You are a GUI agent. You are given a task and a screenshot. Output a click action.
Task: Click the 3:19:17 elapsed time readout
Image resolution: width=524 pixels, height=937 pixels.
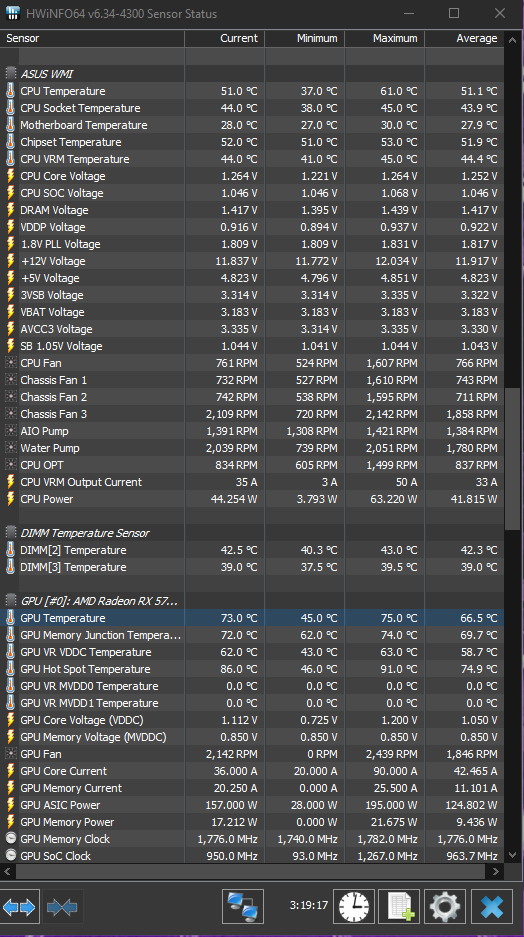tap(309, 905)
